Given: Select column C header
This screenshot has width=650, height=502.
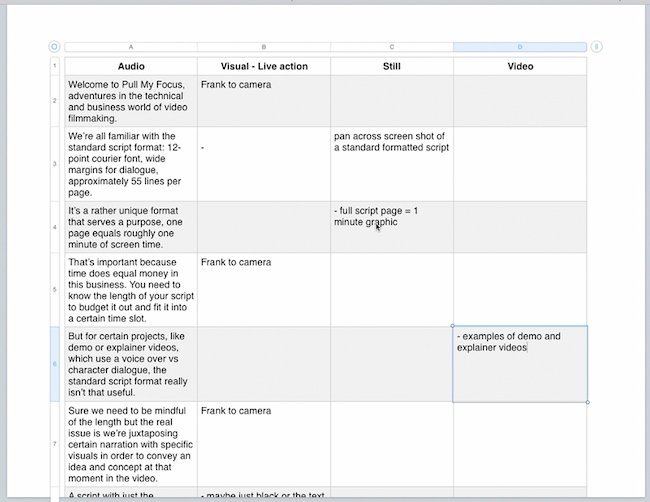Looking at the screenshot, I should tap(392, 47).
